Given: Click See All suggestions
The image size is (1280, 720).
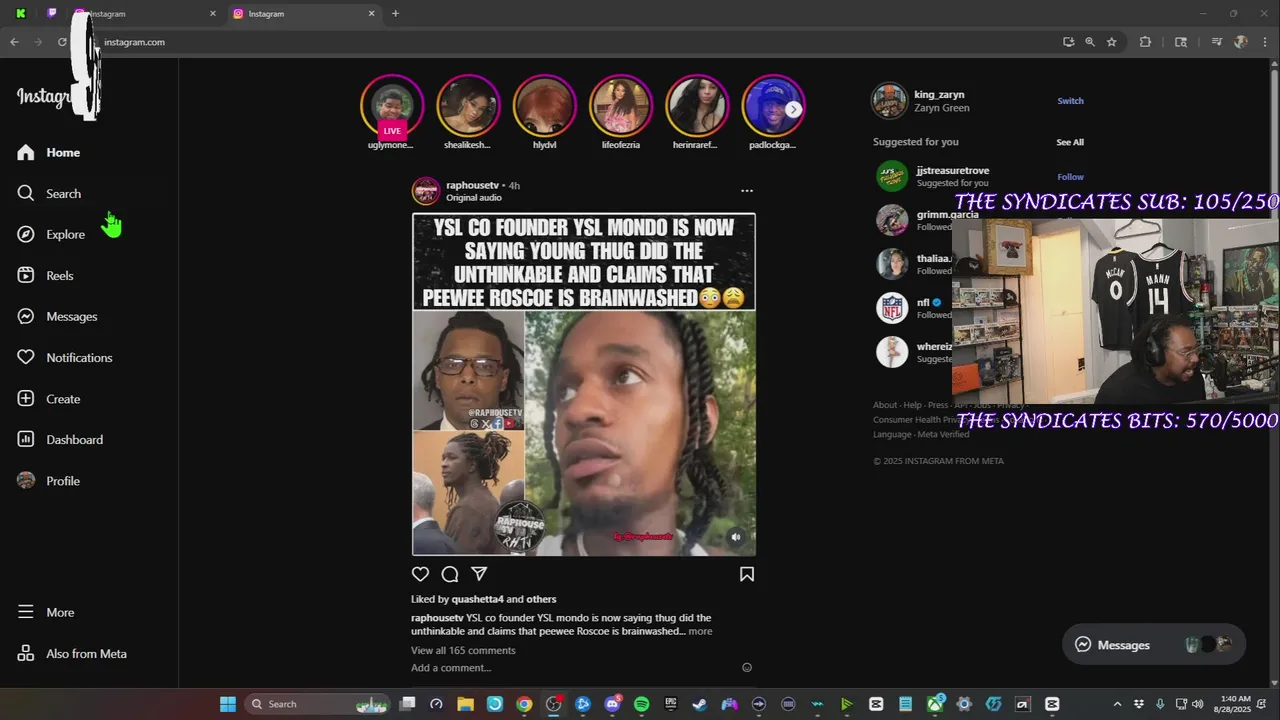Looking at the screenshot, I should pos(1070,142).
